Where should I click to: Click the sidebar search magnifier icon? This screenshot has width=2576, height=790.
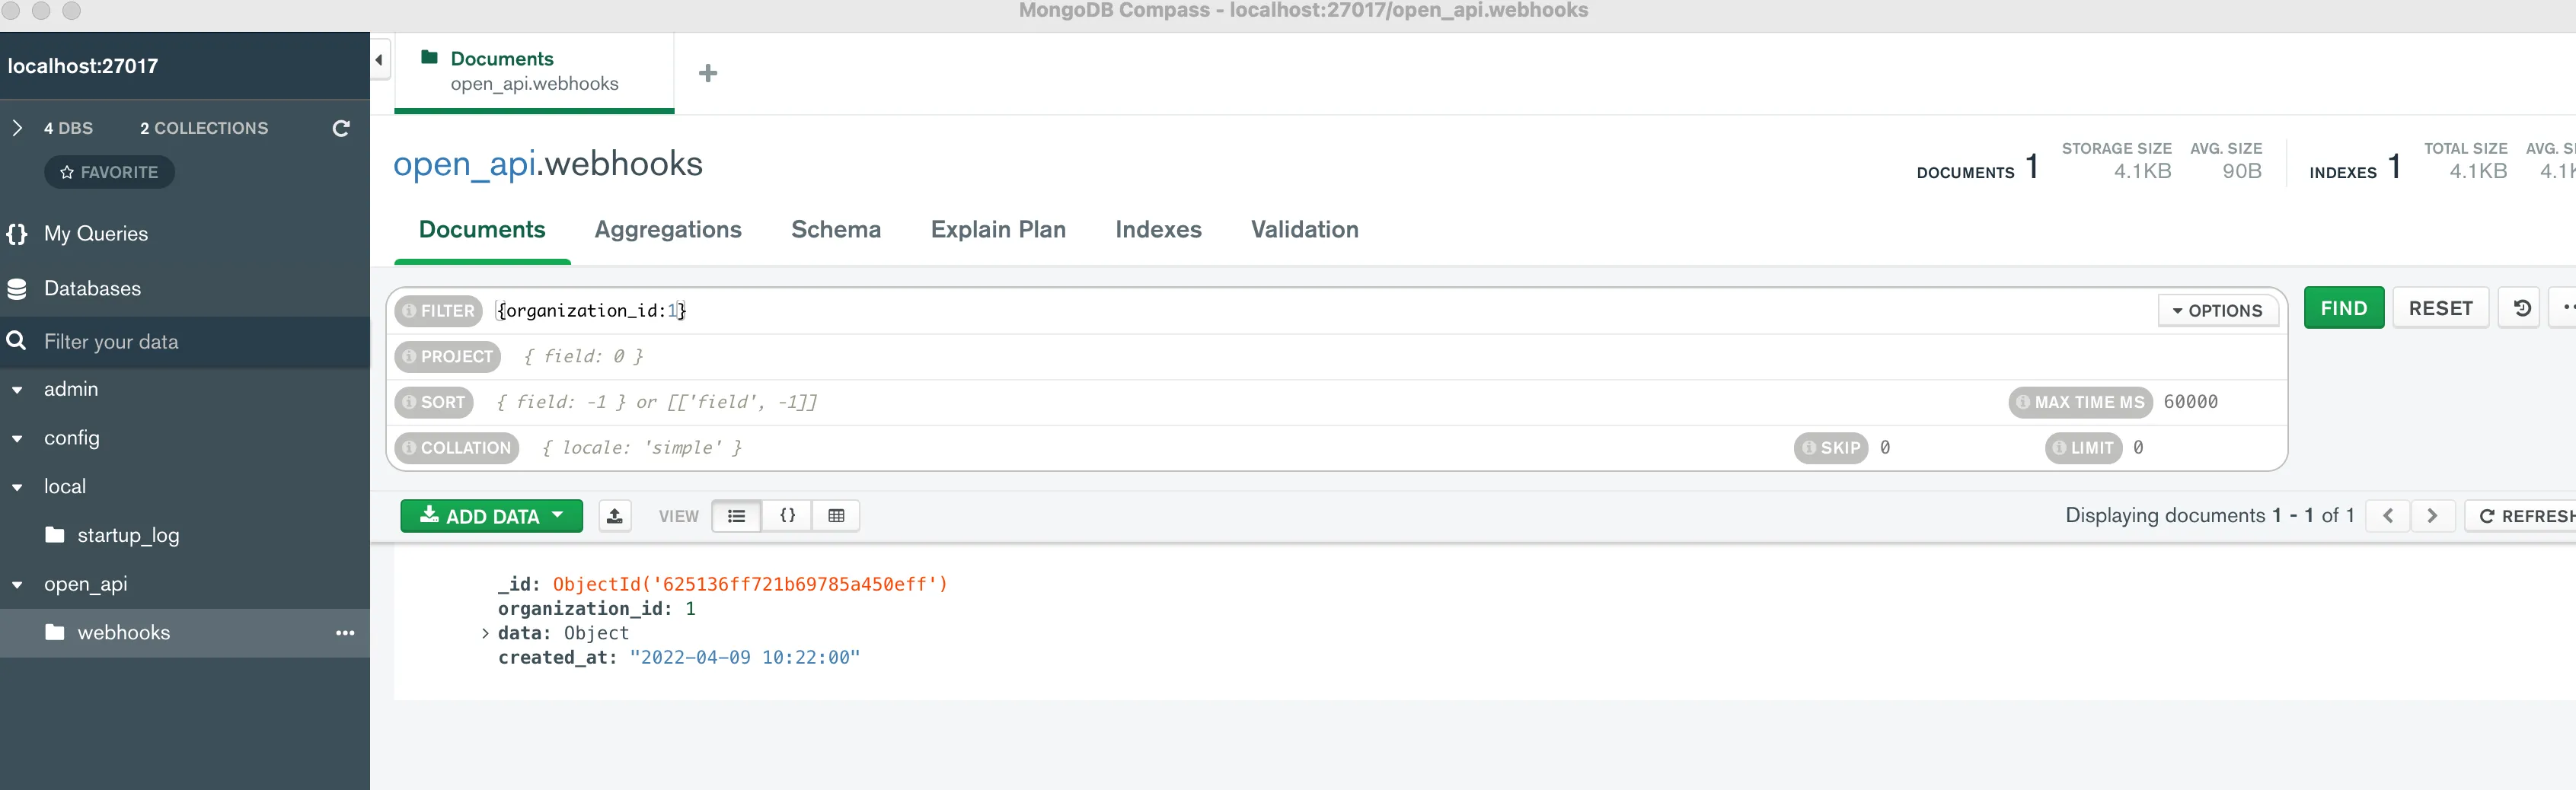click(16, 341)
